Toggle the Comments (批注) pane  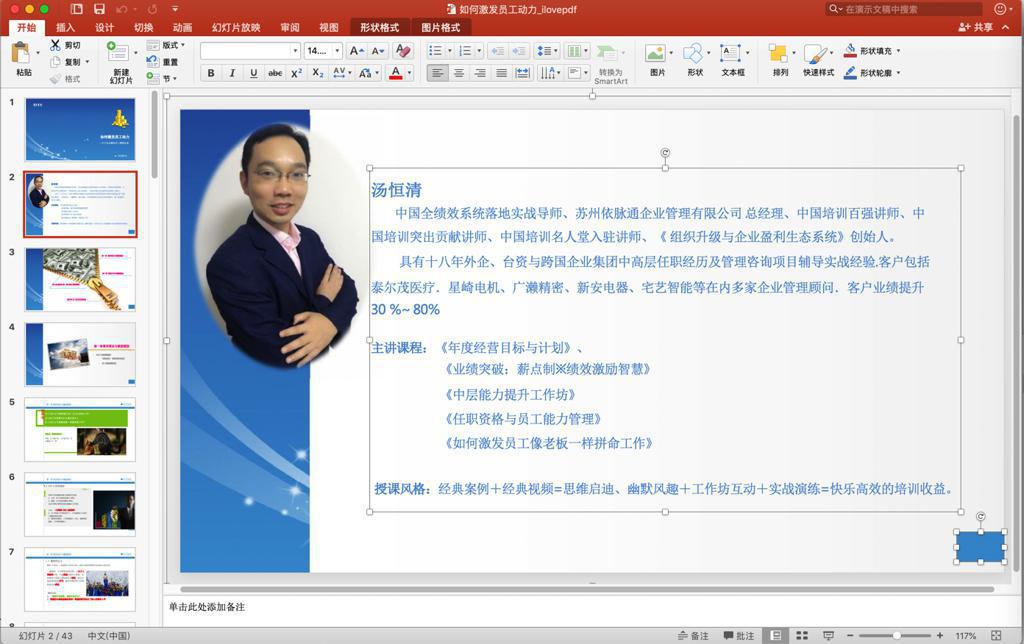(x=739, y=636)
